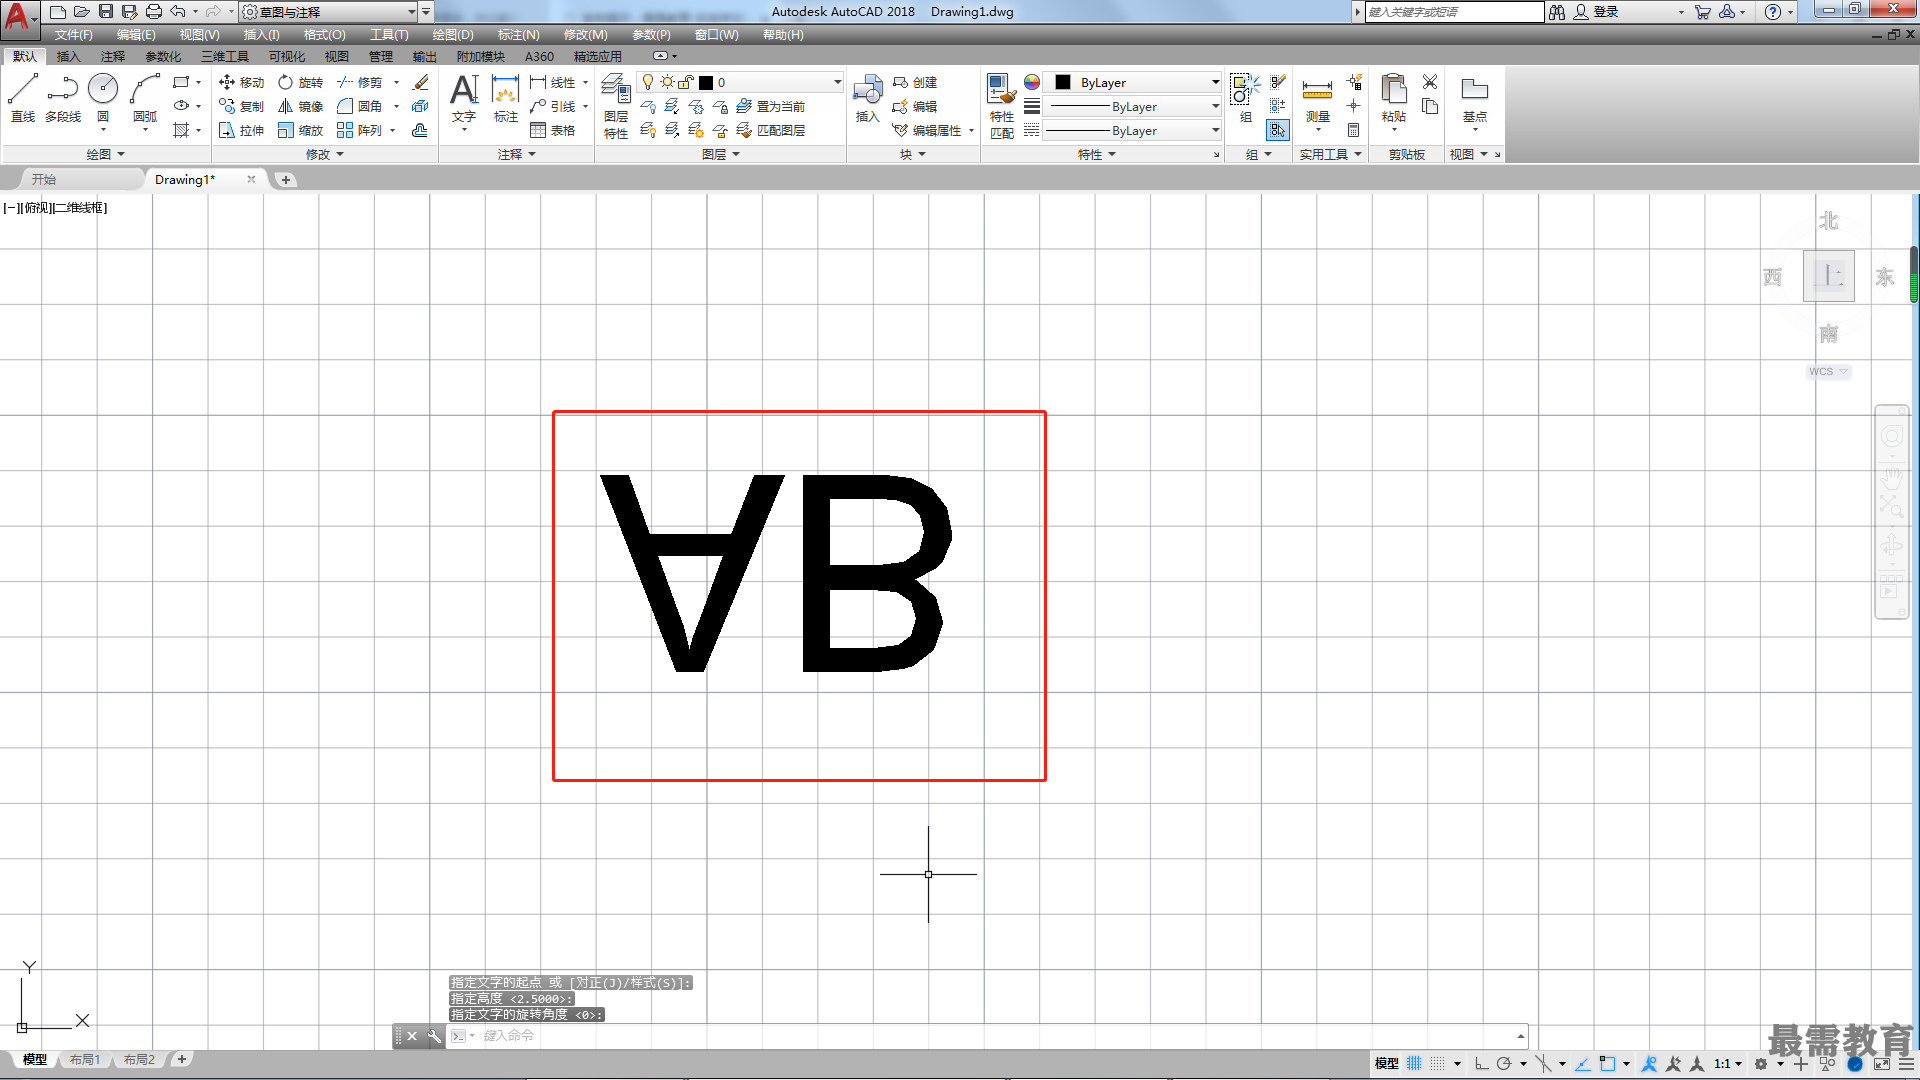Open the 格式(O) menu

[324, 35]
